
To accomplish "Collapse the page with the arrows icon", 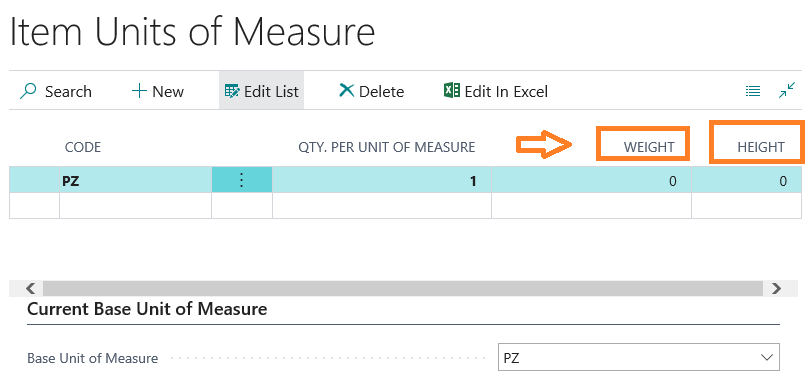I will tap(787, 90).
